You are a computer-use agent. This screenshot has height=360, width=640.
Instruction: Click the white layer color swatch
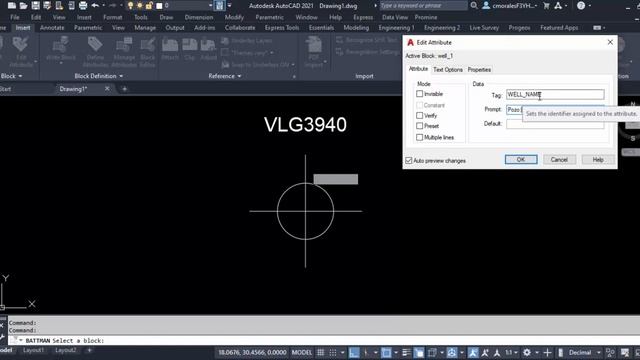tap(160, 6)
